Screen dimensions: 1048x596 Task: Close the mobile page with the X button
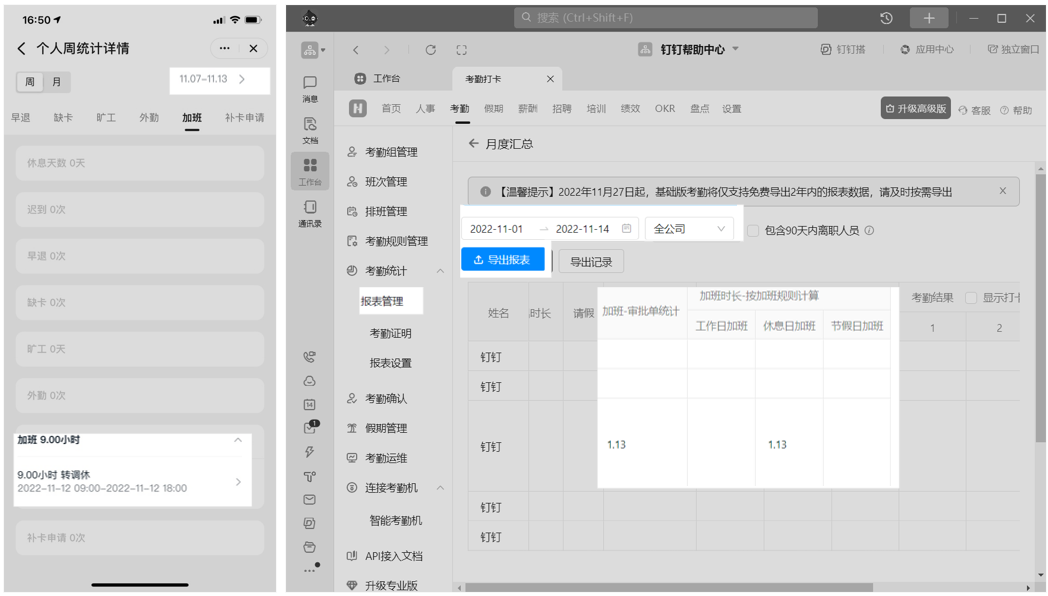pyautogui.click(x=253, y=48)
